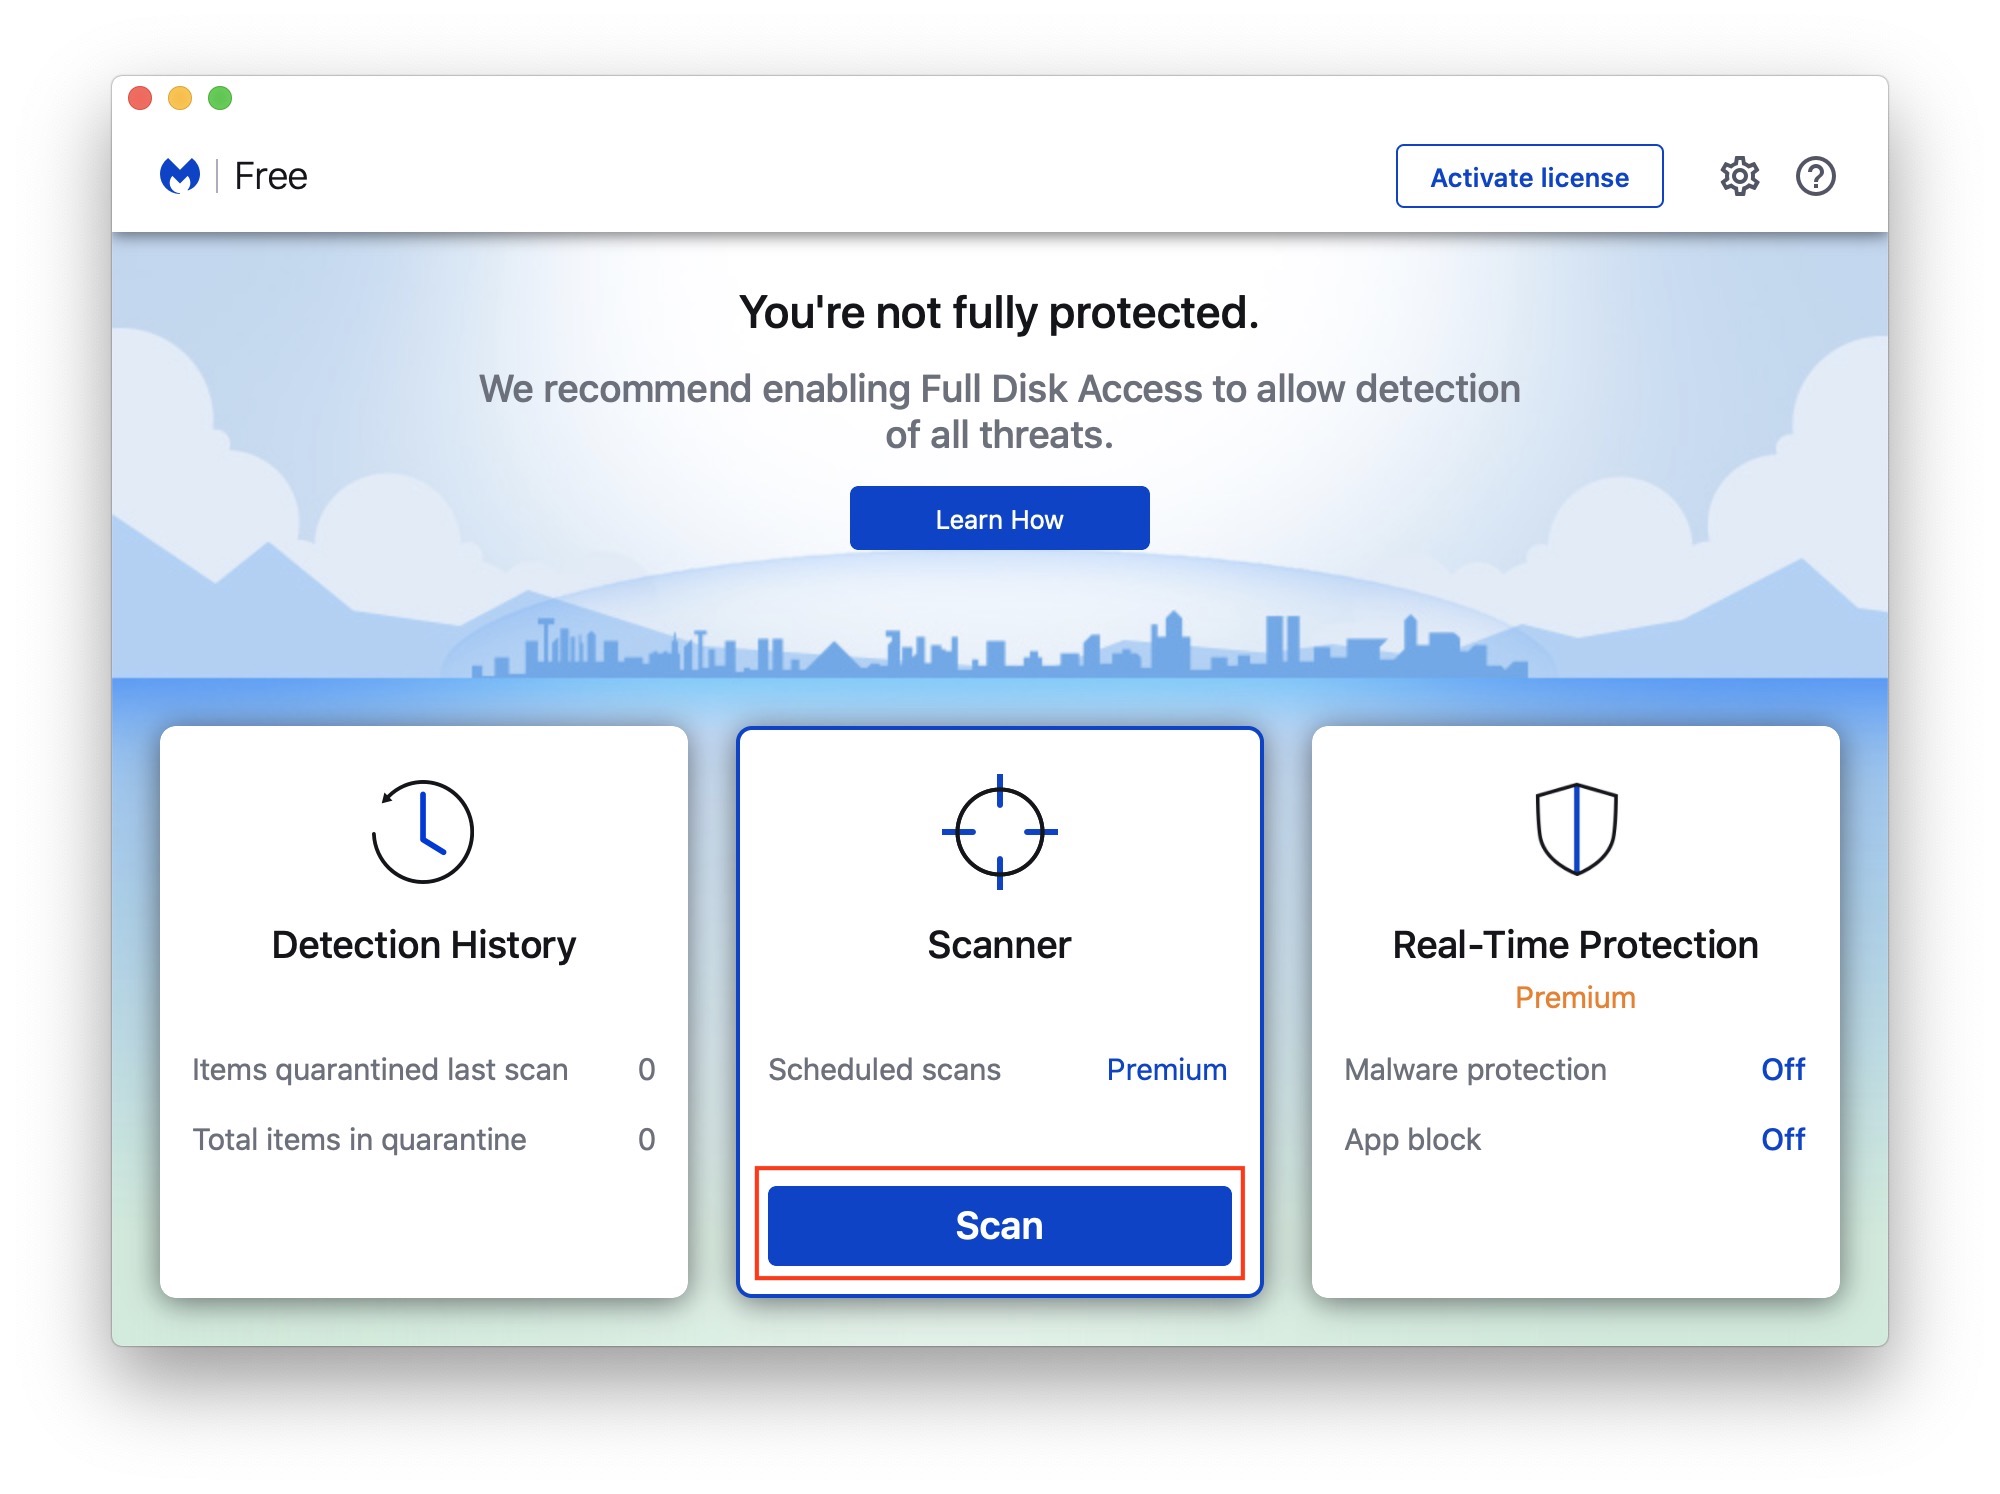Toggle Malware protection Off status
Screen dimensions: 2000x1494
click(x=1782, y=1069)
